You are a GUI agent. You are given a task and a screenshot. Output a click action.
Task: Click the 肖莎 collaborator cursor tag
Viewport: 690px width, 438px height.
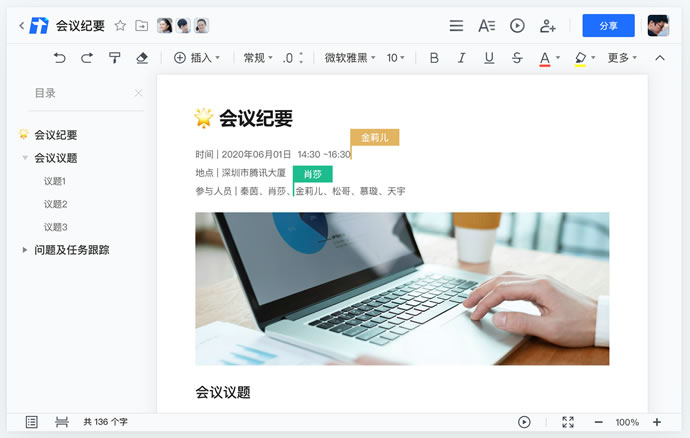[313, 174]
